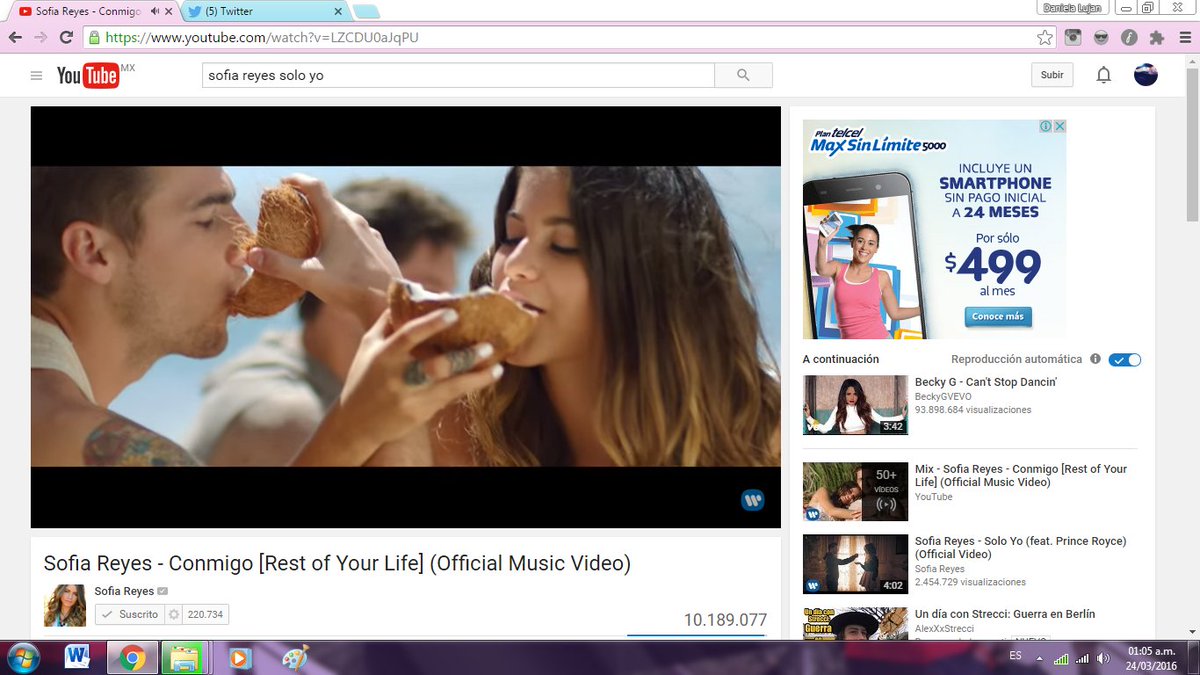Open AdChoices icon on Telcel ad
Image resolution: width=1200 pixels, height=675 pixels.
pyautogui.click(x=1045, y=127)
